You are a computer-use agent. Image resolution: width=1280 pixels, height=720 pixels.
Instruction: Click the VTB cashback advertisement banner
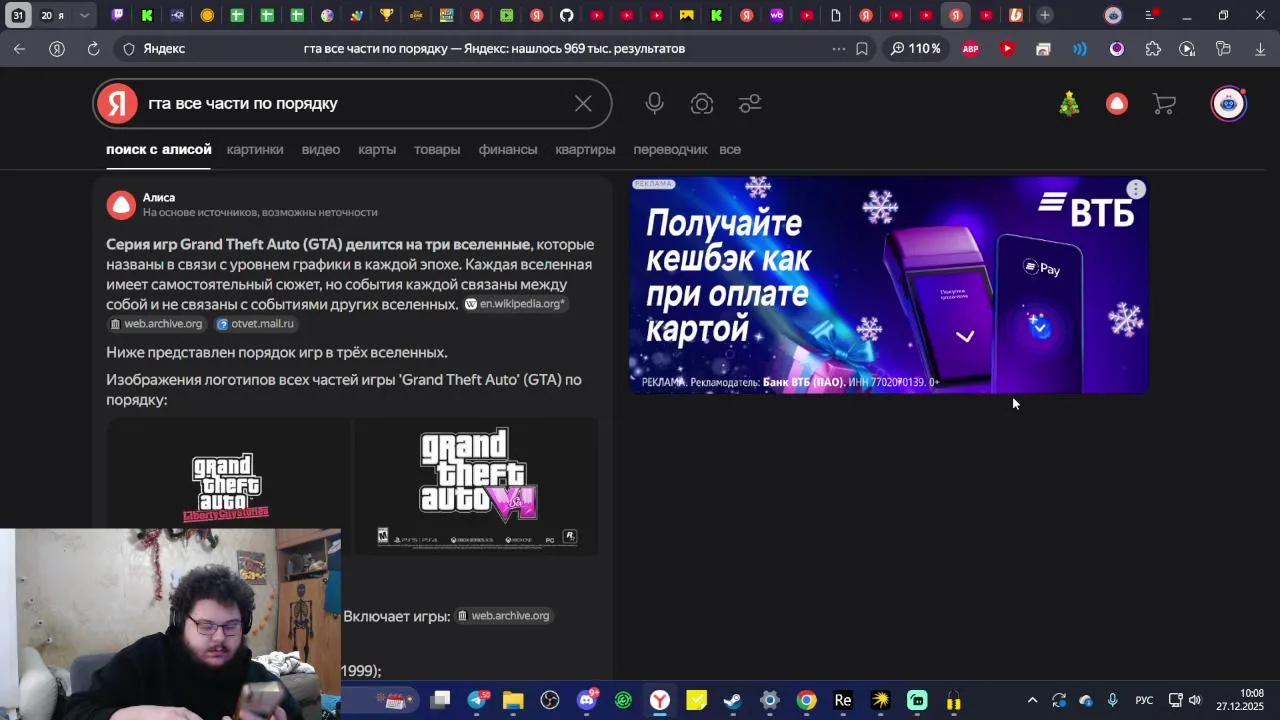888,285
